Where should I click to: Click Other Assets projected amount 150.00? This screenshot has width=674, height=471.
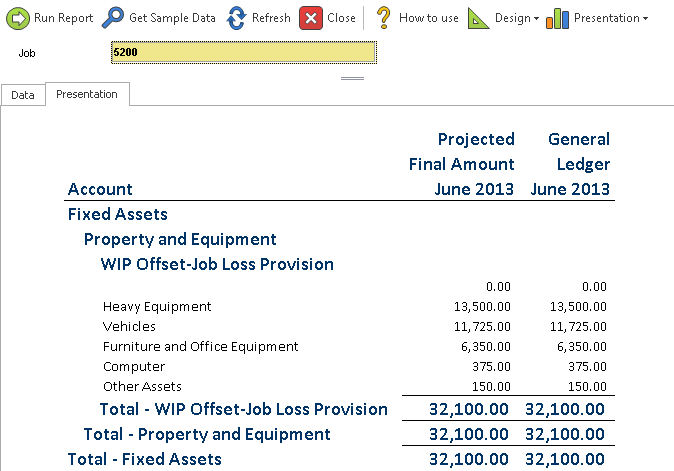click(491, 387)
